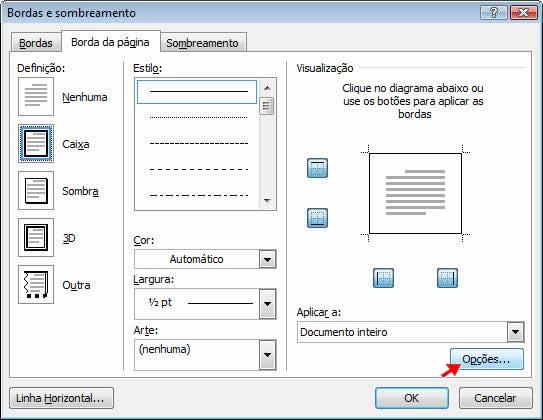Expand the Largura width dropdown
This screenshot has height=420, width=543.
267,304
